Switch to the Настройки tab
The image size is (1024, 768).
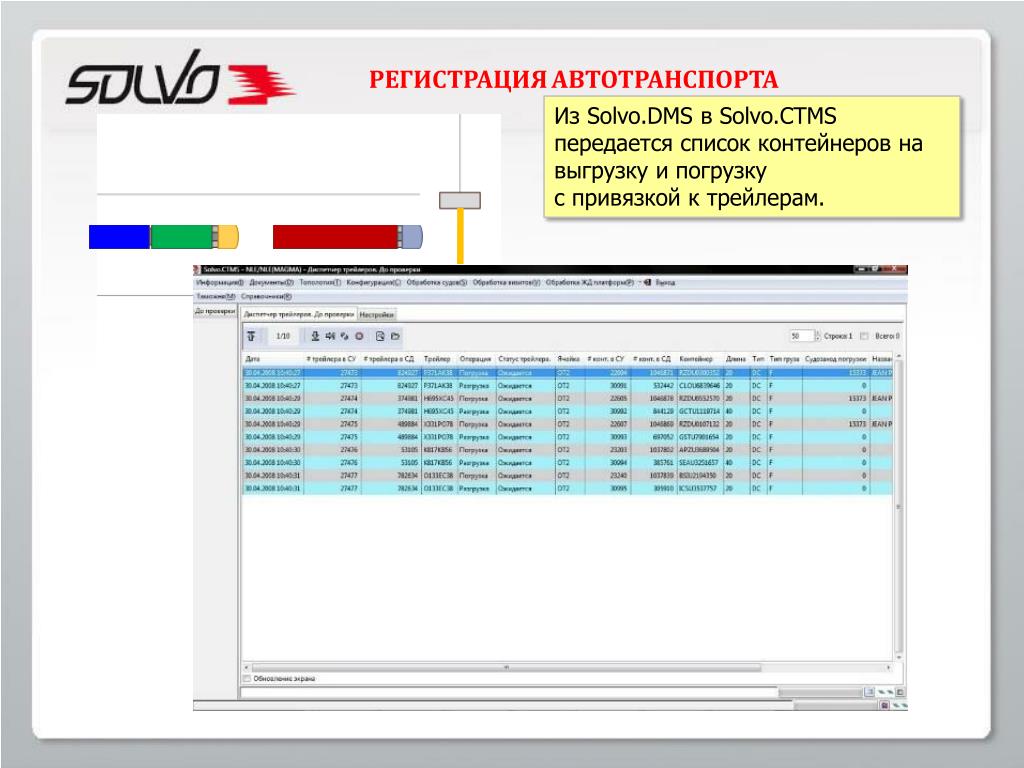pos(377,315)
